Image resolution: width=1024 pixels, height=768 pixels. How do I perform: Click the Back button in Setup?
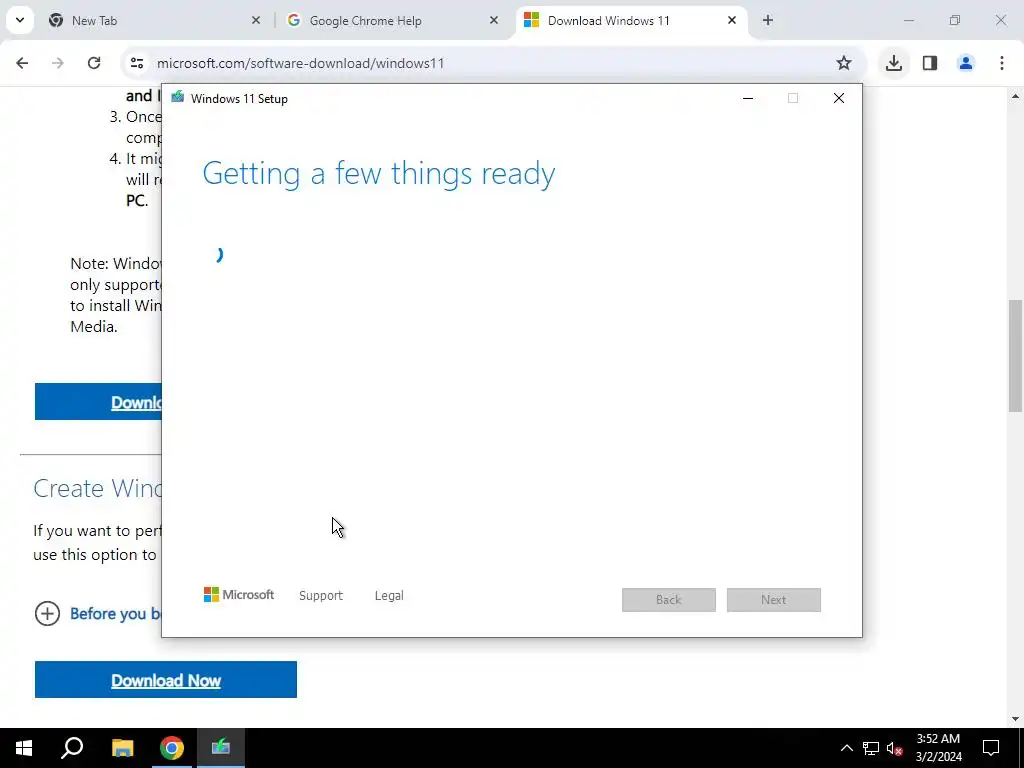pos(669,600)
